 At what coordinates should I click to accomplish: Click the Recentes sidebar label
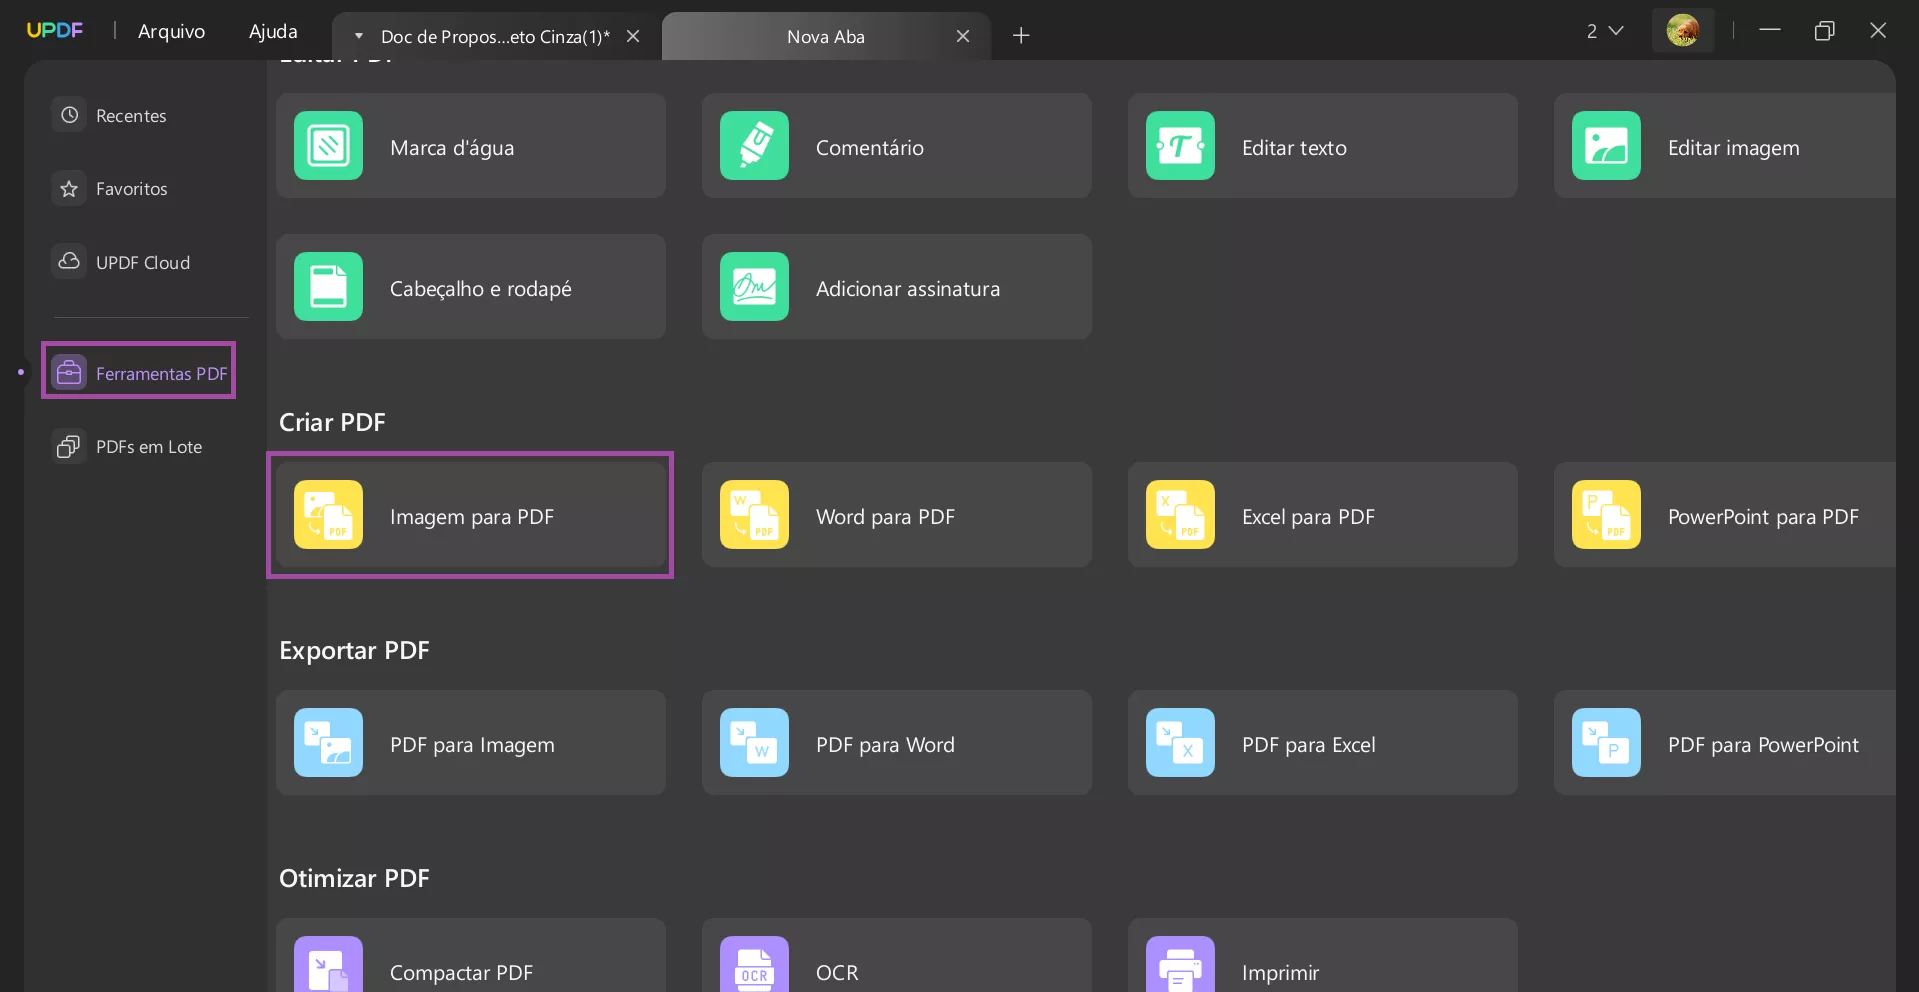click(131, 116)
